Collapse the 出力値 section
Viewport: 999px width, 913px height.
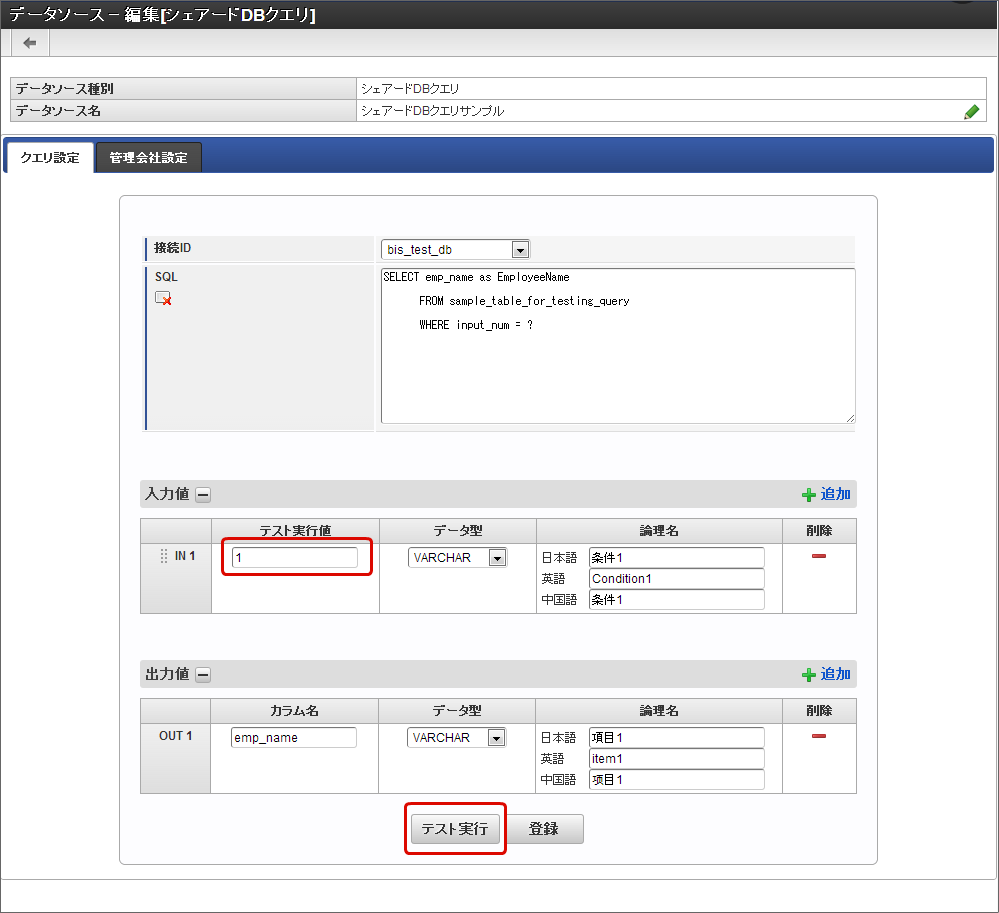pyautogui.click(x=203, y=674)
